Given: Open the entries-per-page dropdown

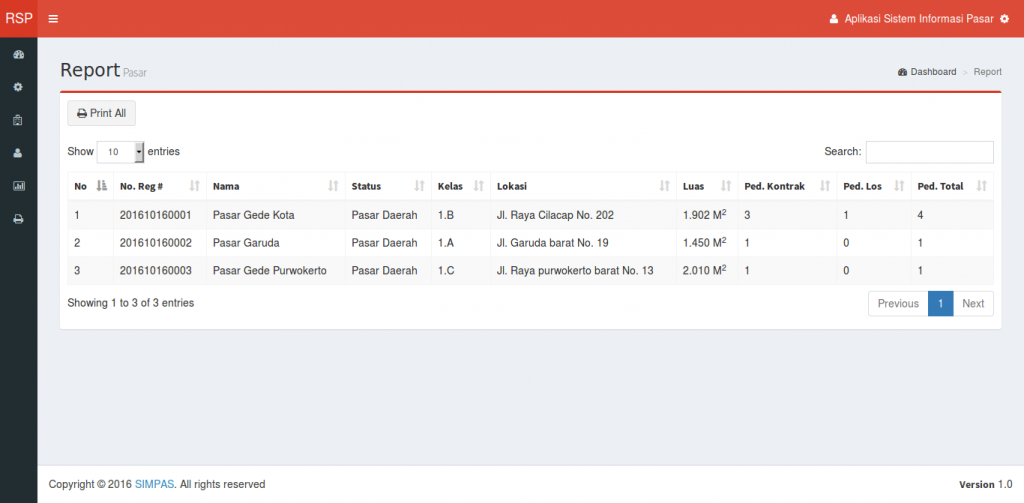Looking at the screenshot, I should click(x=121, y=152).
